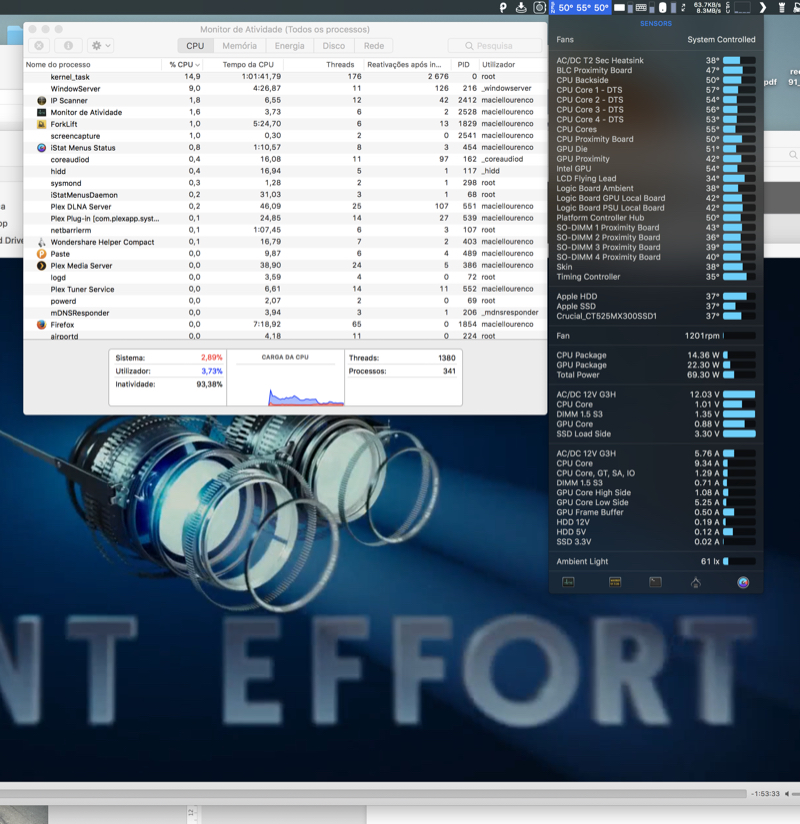Select the netbarrierm process row
The height and width of the screenshot is (824, 800).
[285, 230]
